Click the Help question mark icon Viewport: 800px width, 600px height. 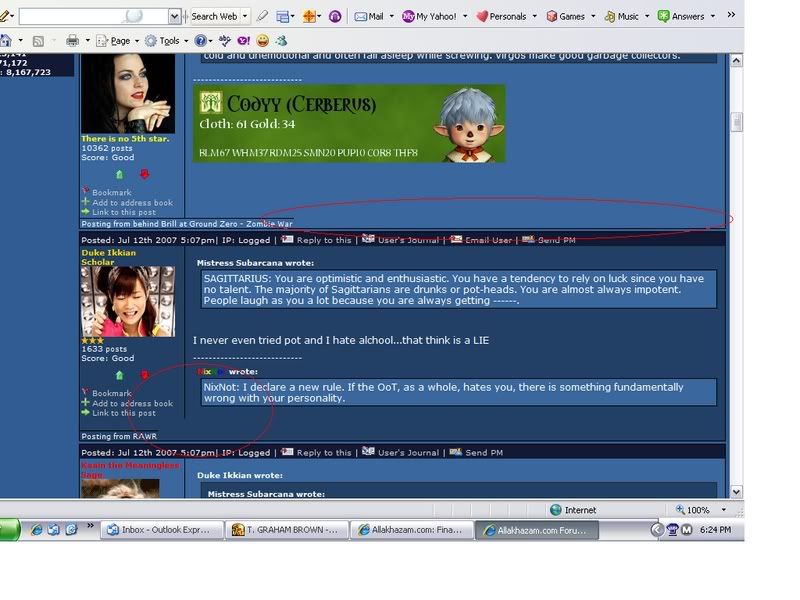tap(201, 41)
